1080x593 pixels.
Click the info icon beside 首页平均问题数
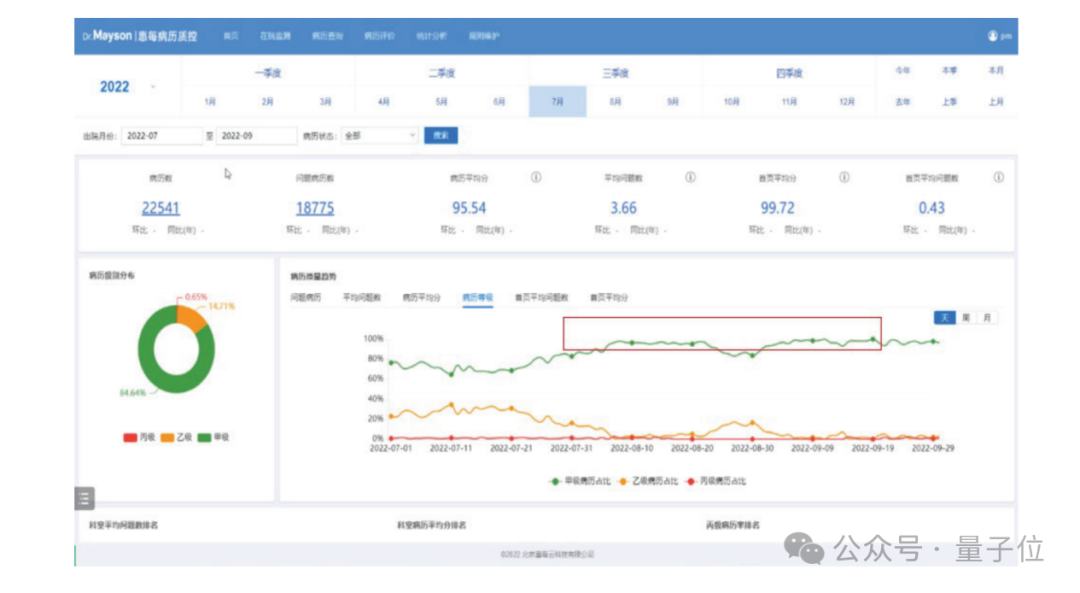click(x=998, y=178)
